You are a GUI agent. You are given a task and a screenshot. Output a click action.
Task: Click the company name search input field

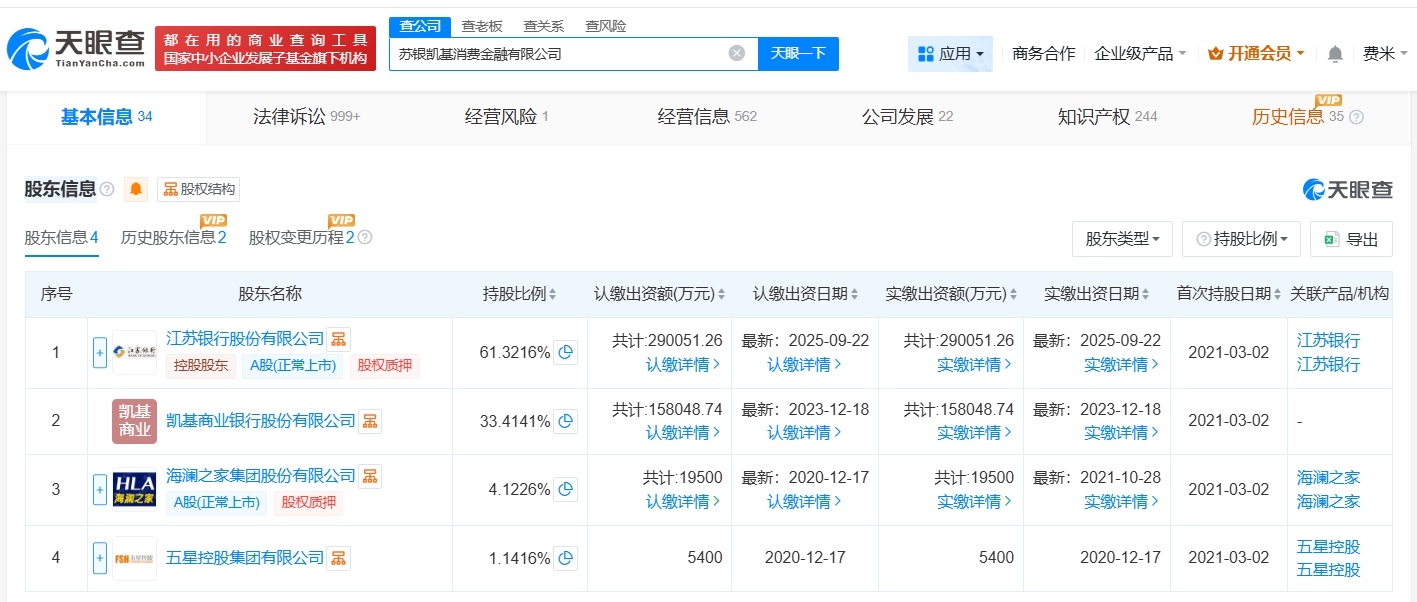point(555,54)
